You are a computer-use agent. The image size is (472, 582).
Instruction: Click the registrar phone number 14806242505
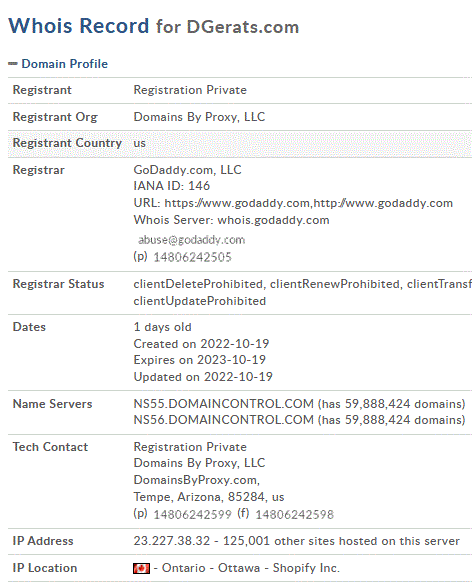(192, 257)
